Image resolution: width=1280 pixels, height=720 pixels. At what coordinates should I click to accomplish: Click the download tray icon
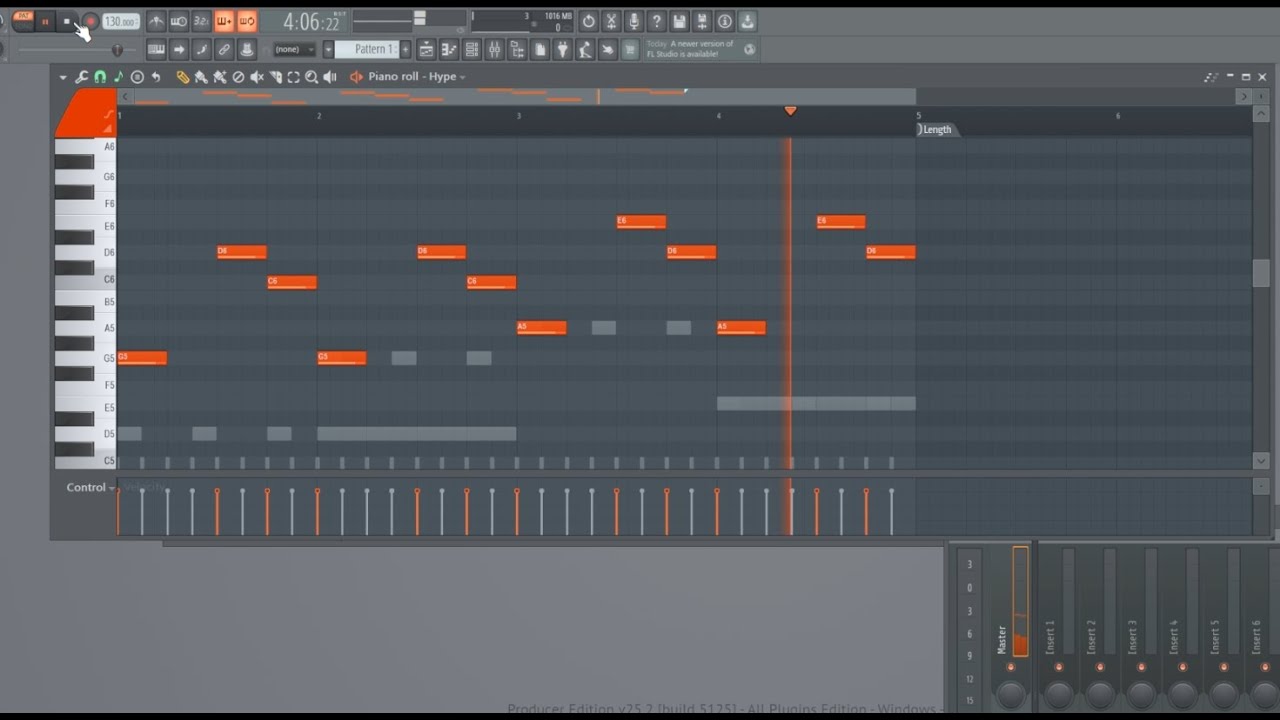click(747, 21)
